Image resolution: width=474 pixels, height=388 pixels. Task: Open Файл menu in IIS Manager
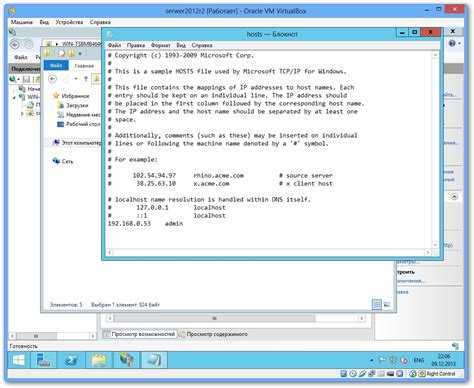21,57
